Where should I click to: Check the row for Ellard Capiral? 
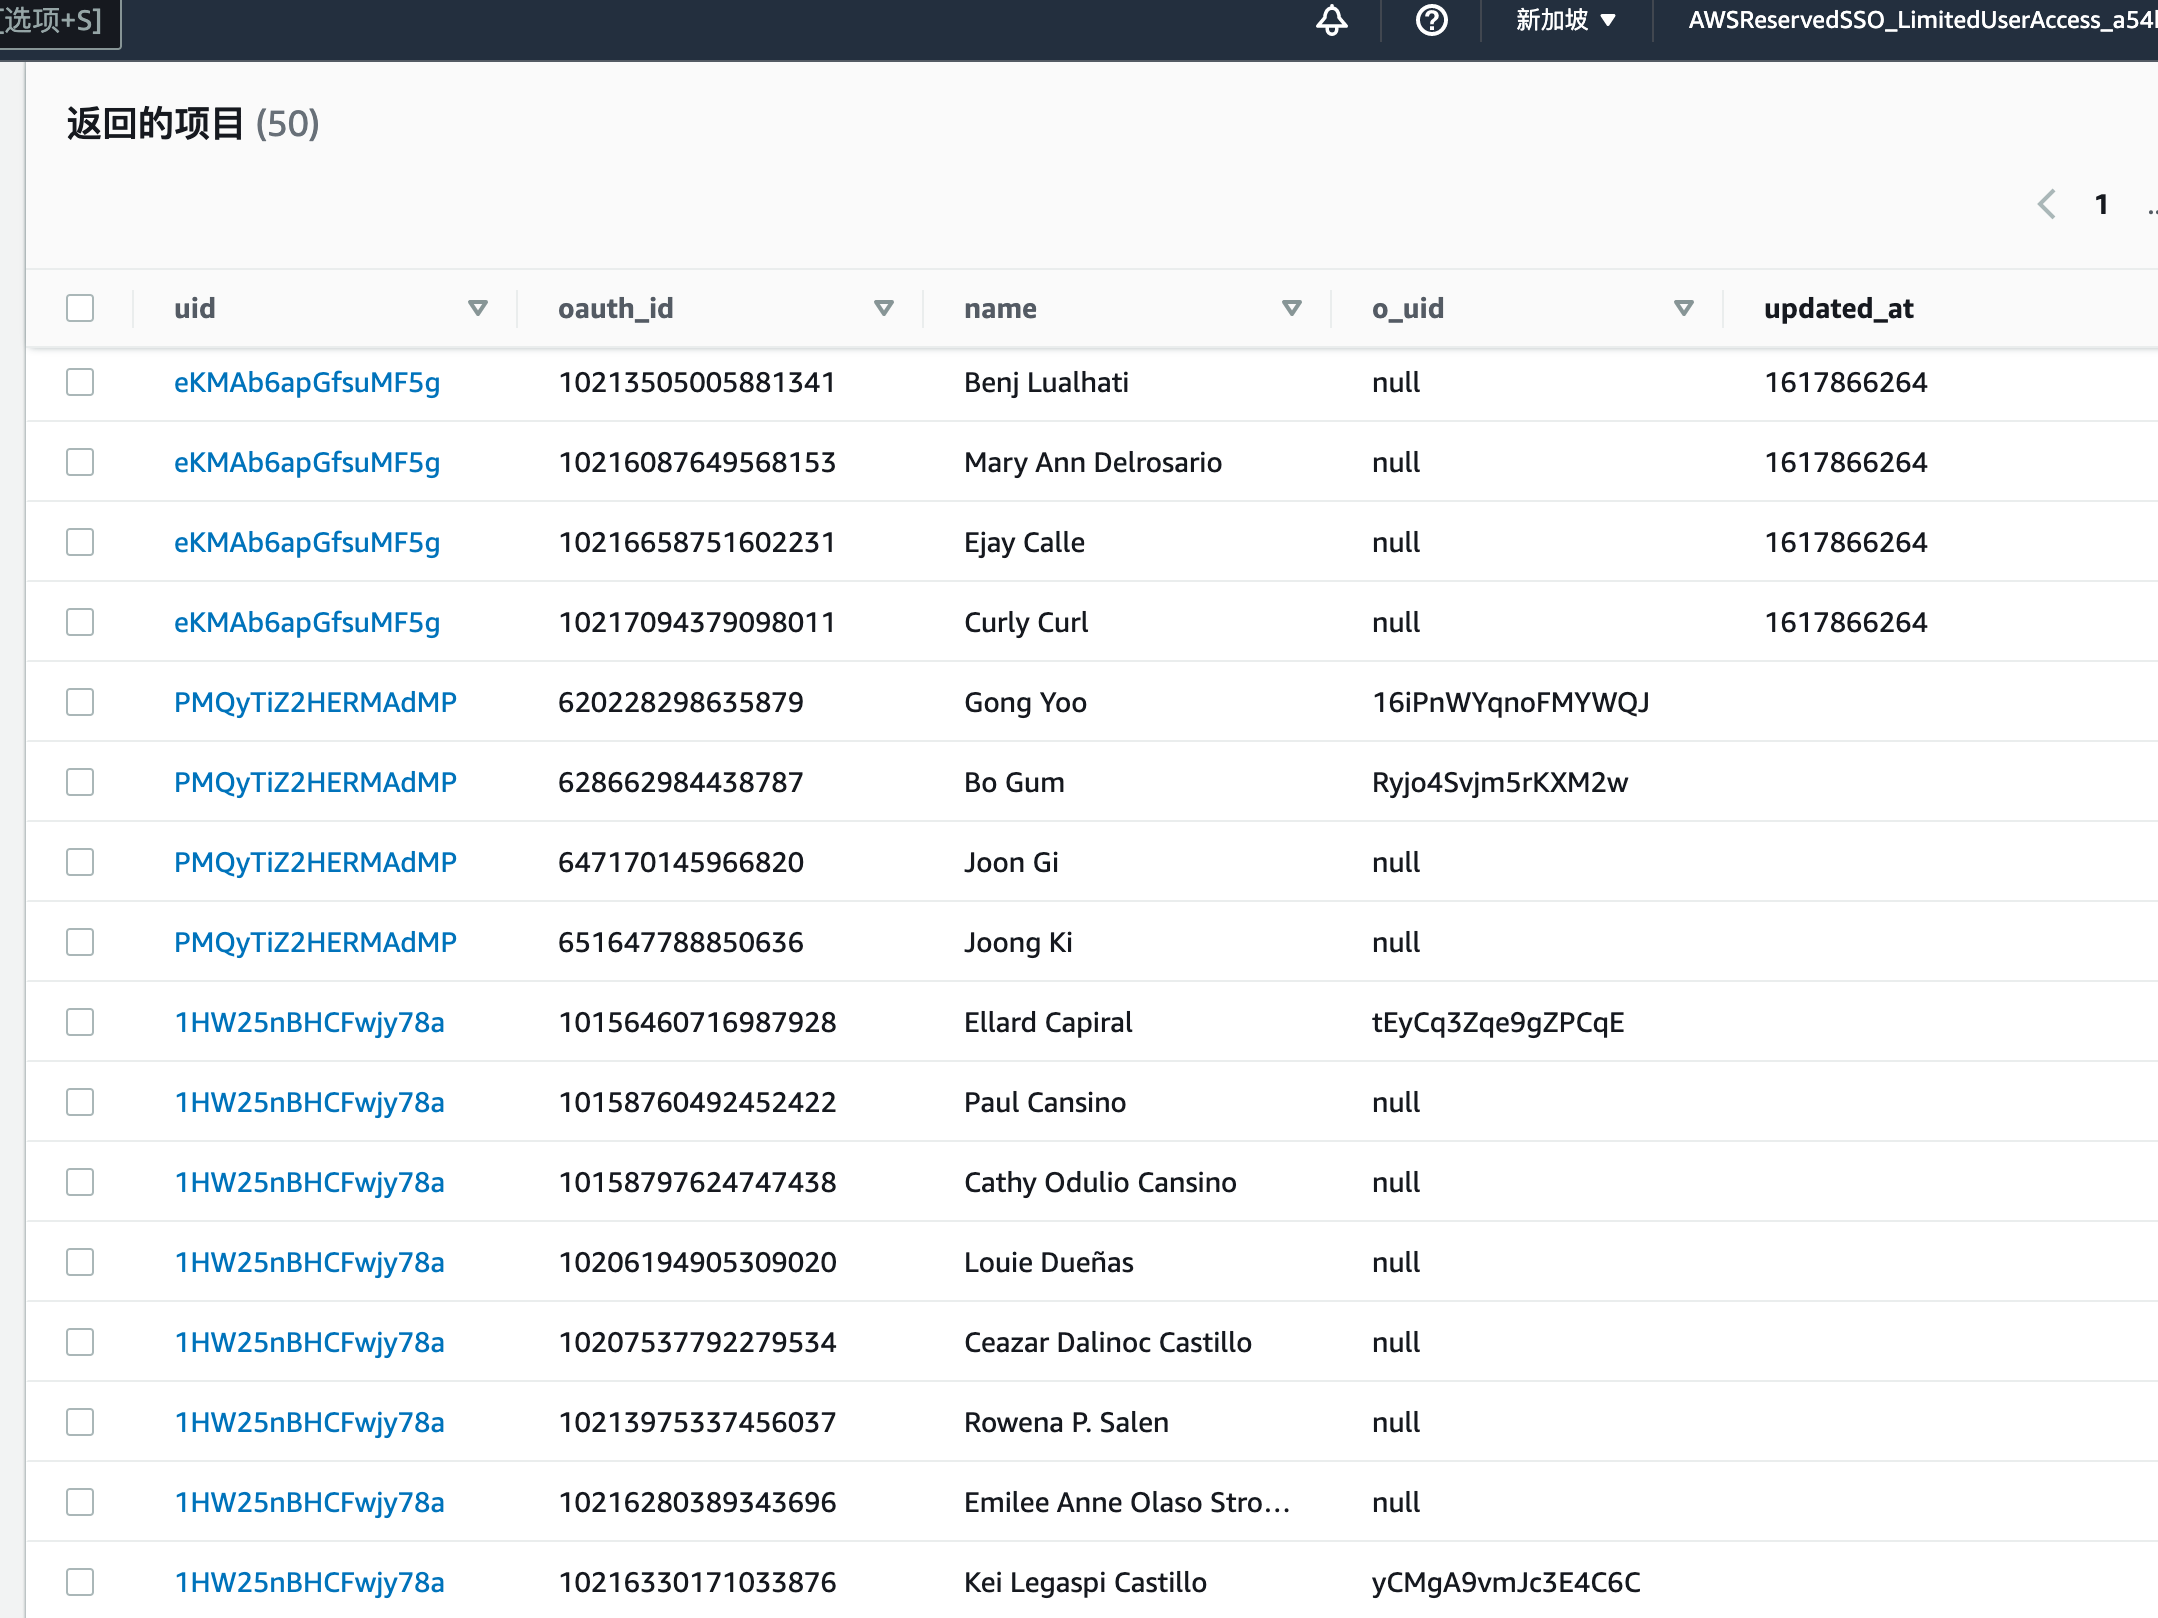pyautogui.click(x=80, y=1022)
